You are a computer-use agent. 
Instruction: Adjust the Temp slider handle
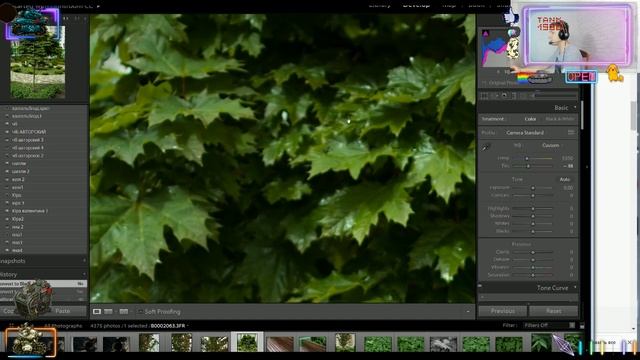527,158
